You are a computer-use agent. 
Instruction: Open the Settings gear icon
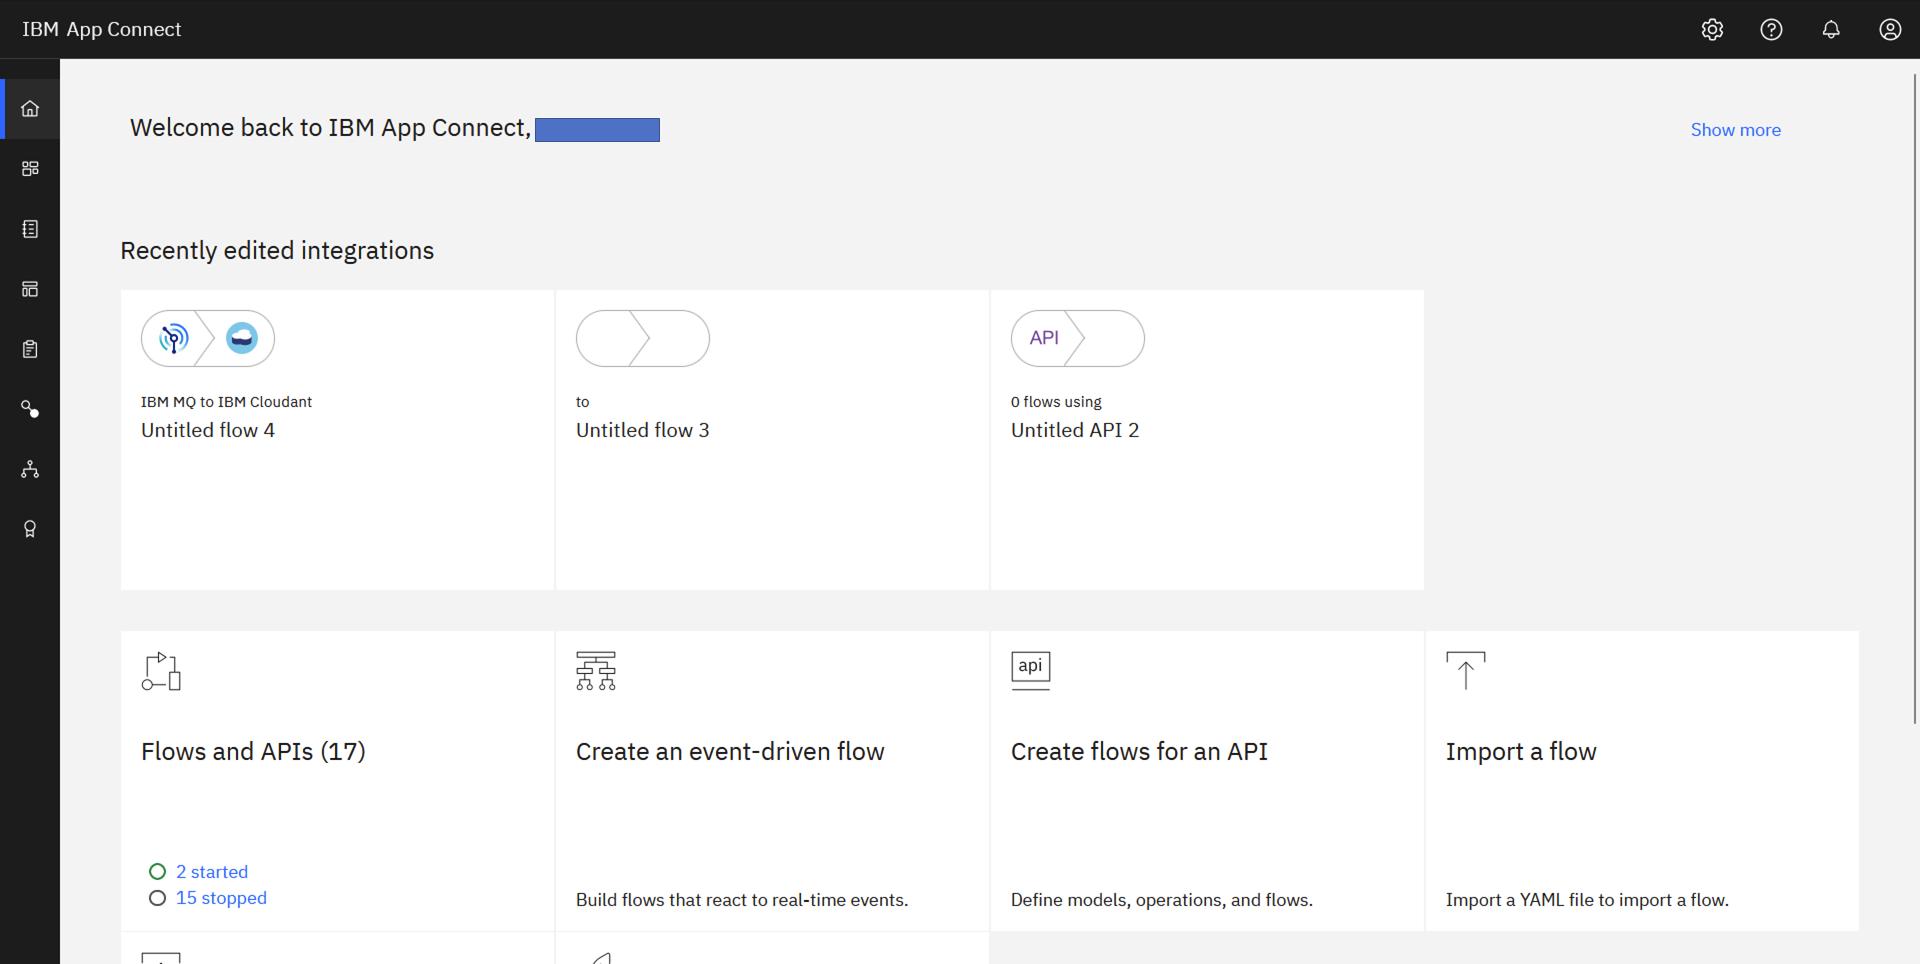pyautogui.click(x=1712, y=30)
